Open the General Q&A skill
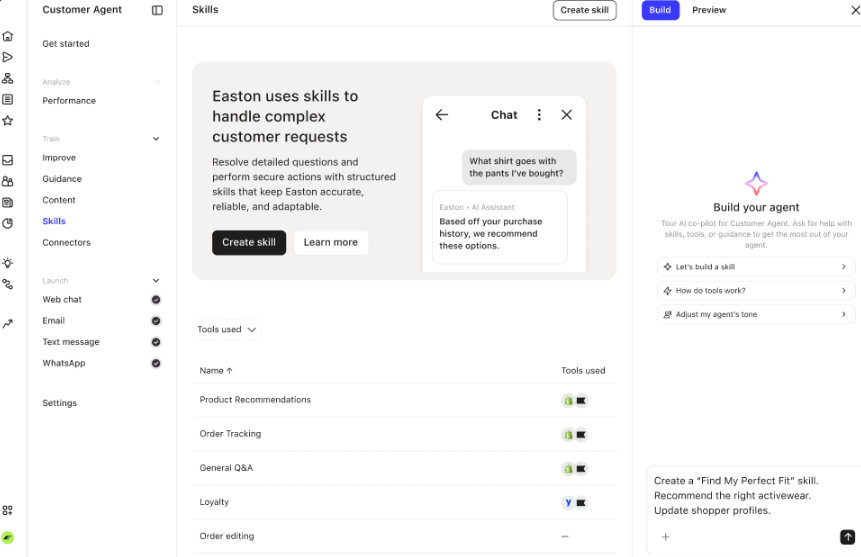 click(x=404, y=468)
